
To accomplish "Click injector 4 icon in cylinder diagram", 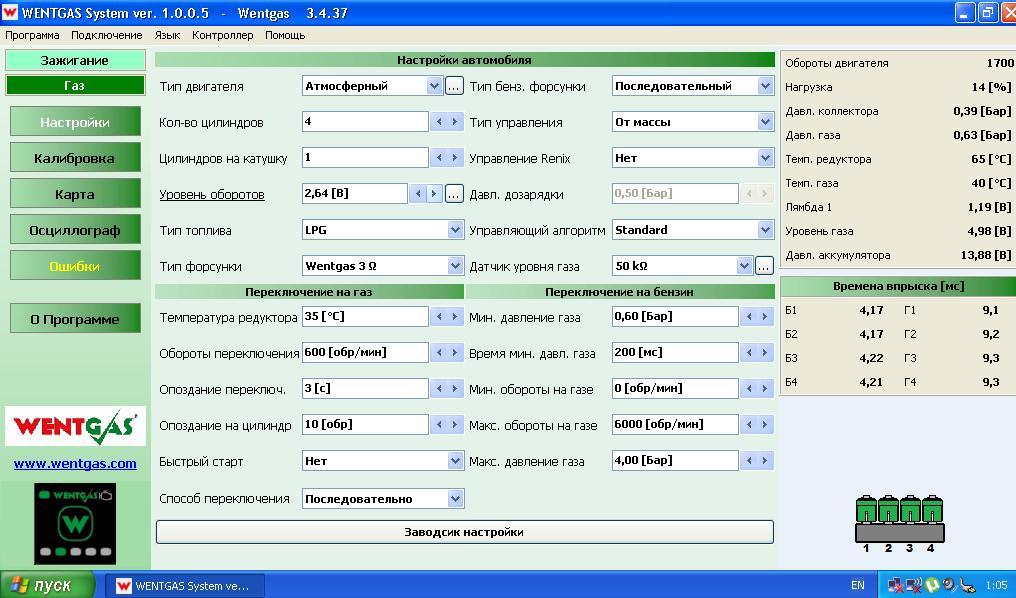I will [932, 510].
